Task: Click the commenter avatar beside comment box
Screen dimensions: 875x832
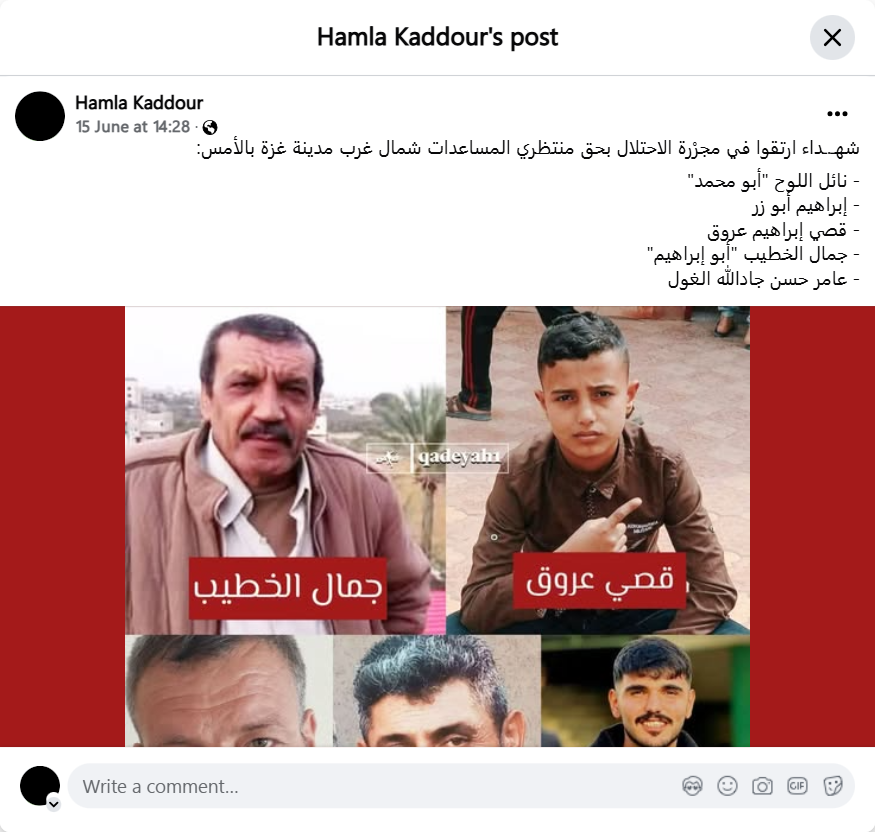Action: point(40,786)
